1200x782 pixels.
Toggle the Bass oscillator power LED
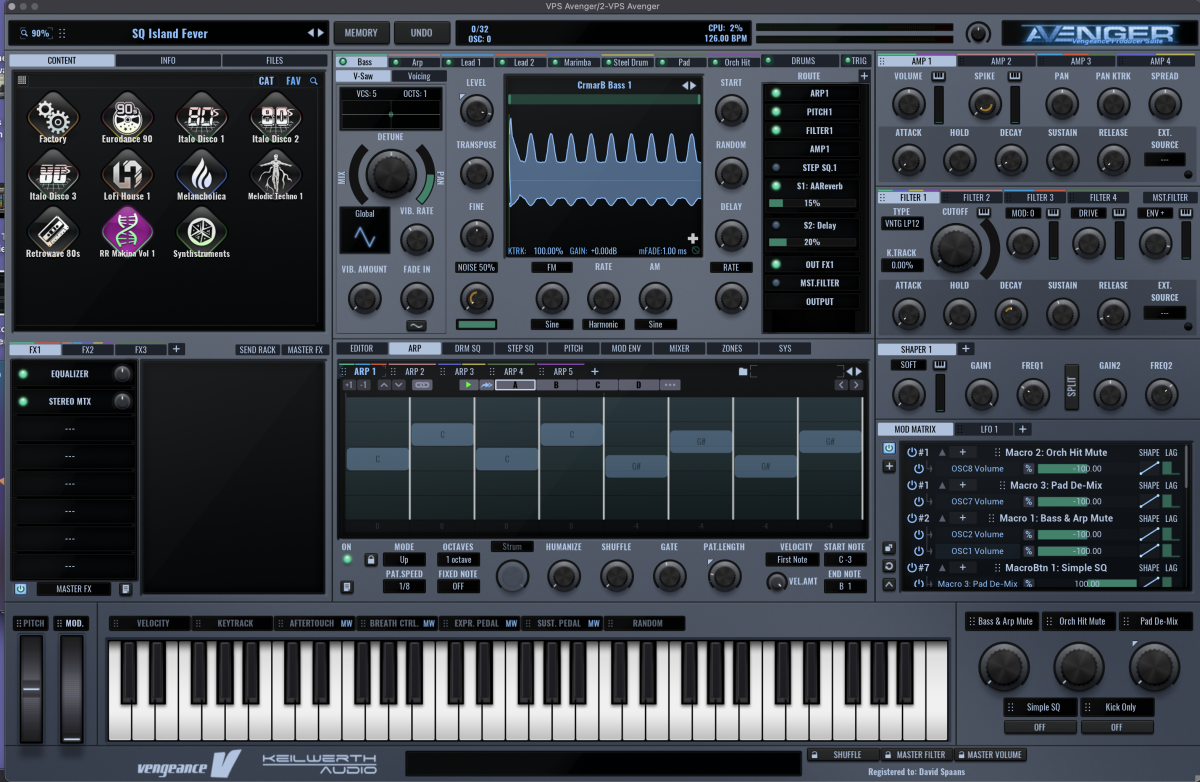[343, 62]
